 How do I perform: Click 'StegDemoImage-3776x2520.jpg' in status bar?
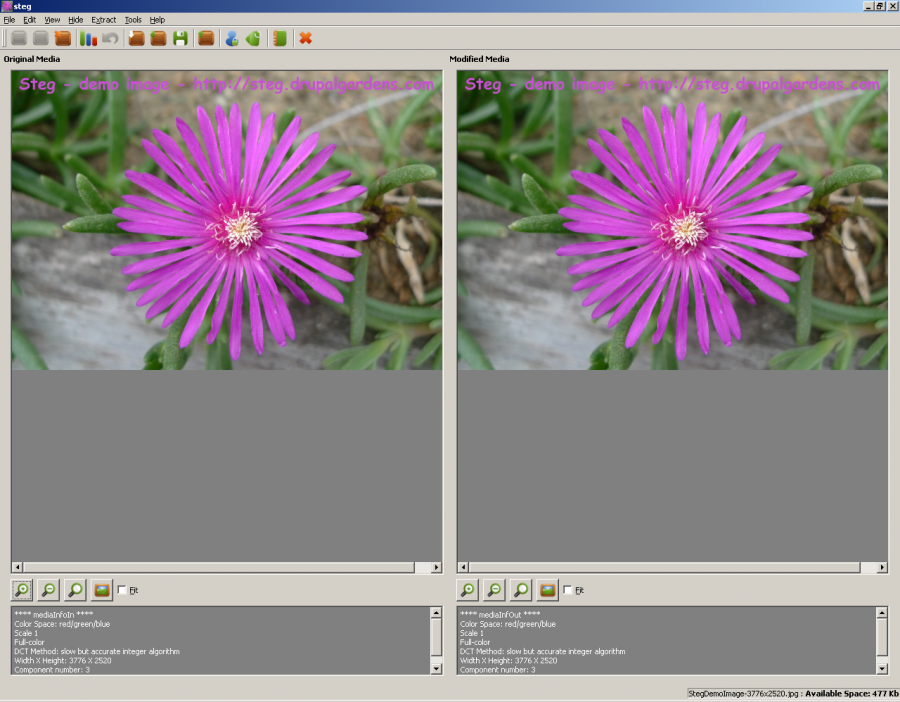743,693
